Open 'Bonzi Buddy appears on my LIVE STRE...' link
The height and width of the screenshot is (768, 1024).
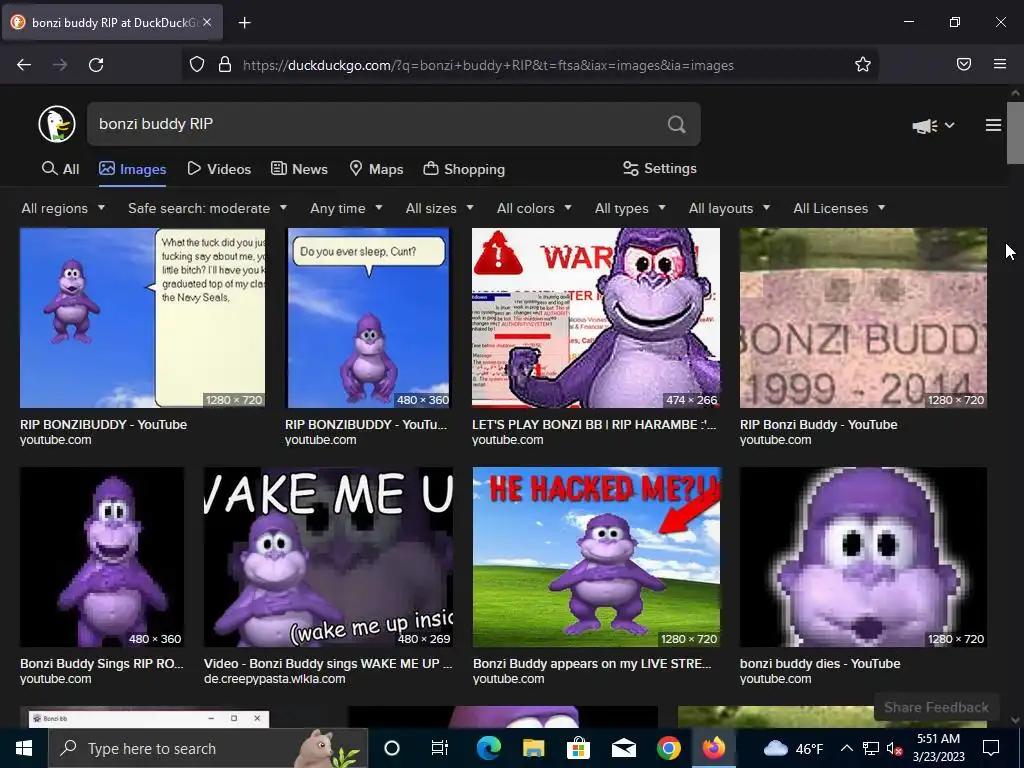[592, 664]
